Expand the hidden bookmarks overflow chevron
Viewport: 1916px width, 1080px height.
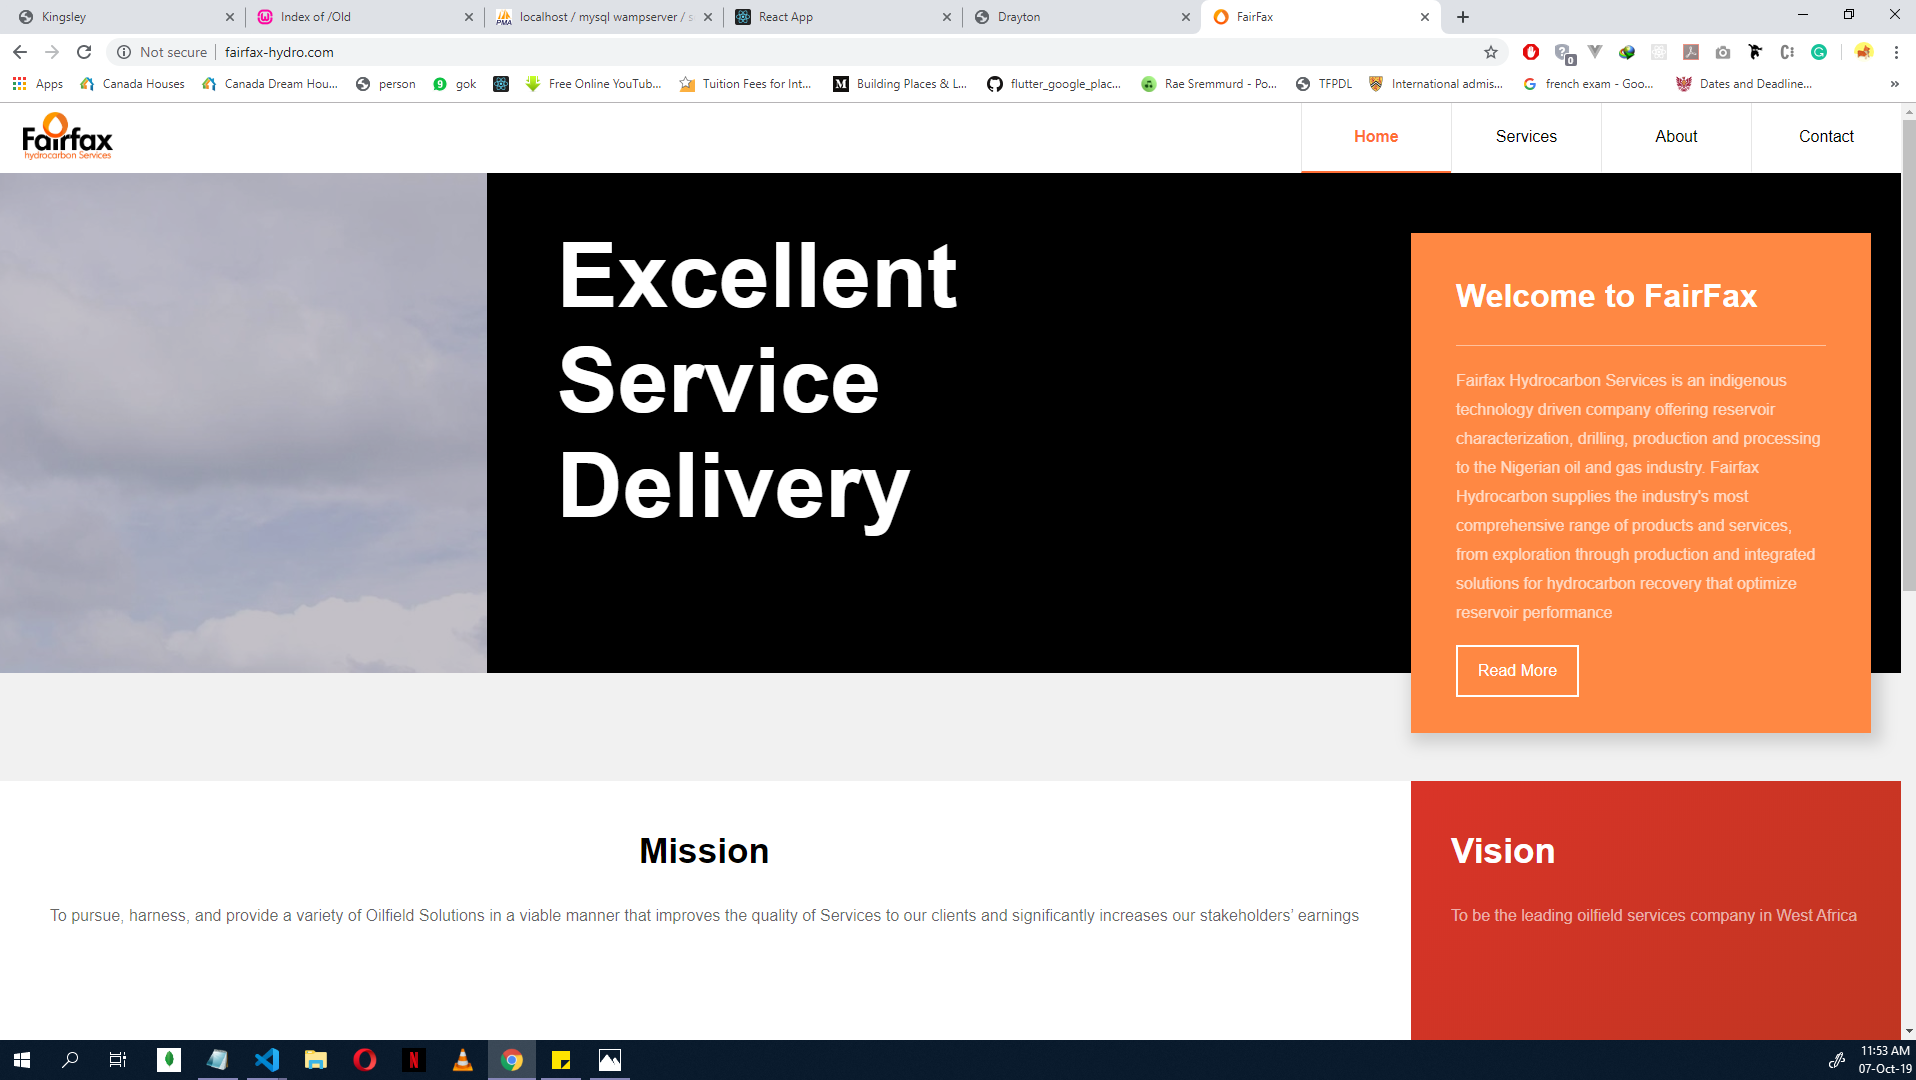[x=1894, y=84]
